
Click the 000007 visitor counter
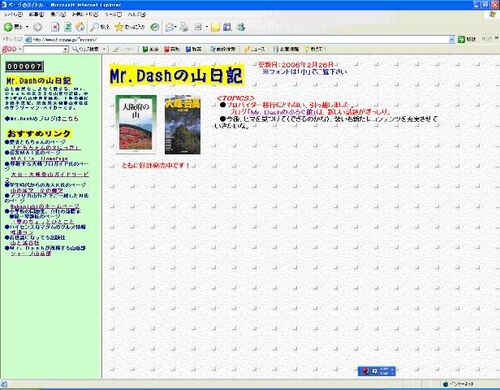click(24, 66)
